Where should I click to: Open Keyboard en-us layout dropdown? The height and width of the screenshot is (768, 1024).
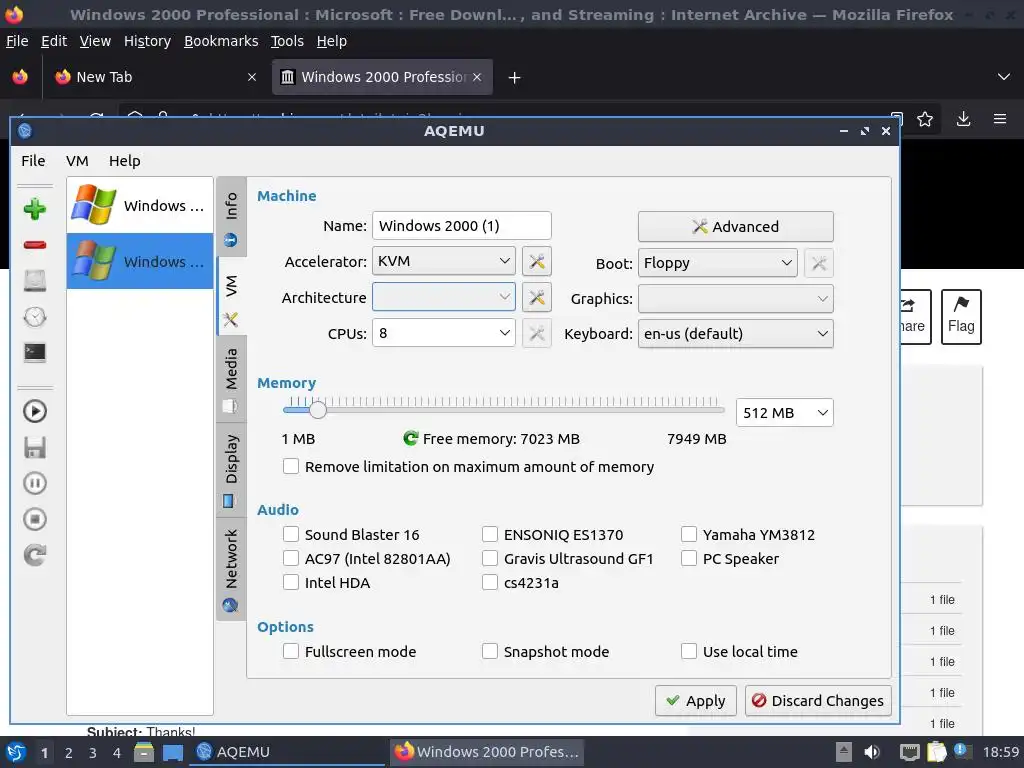click(x=735, y=334)
